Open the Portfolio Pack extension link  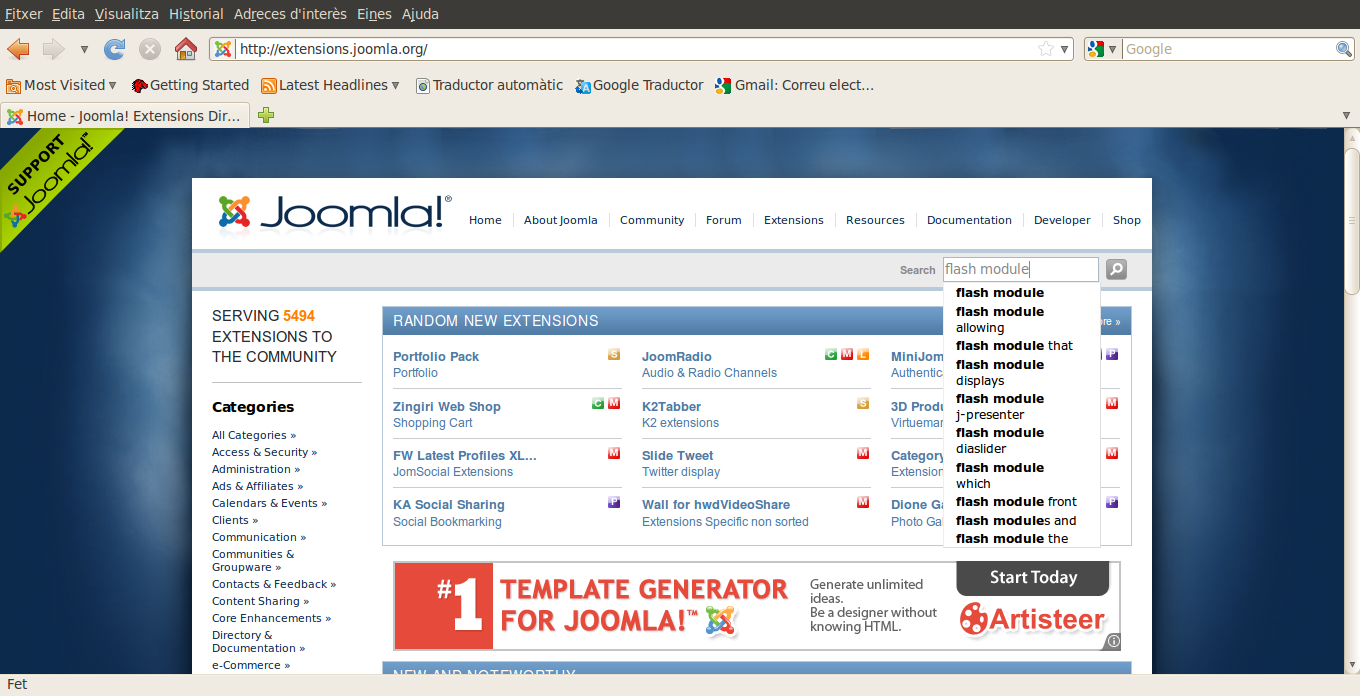pos(436,356)
